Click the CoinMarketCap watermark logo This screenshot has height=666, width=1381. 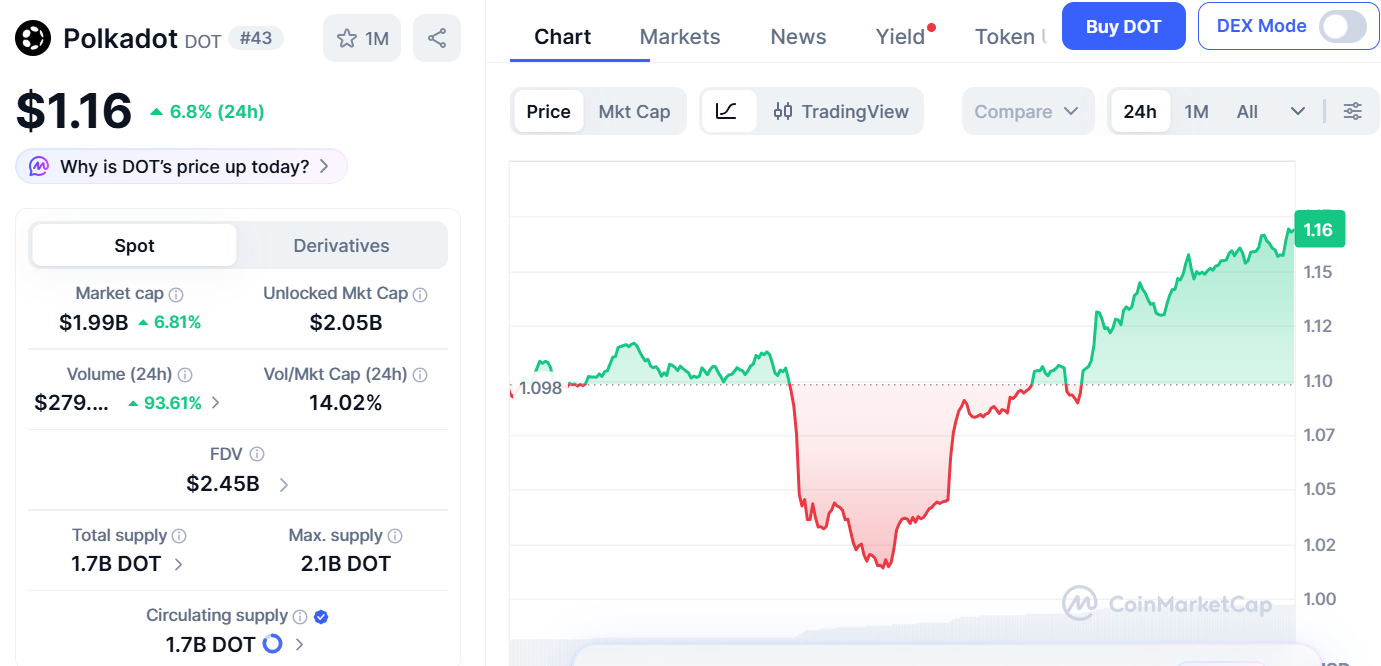coord(1079,604)
